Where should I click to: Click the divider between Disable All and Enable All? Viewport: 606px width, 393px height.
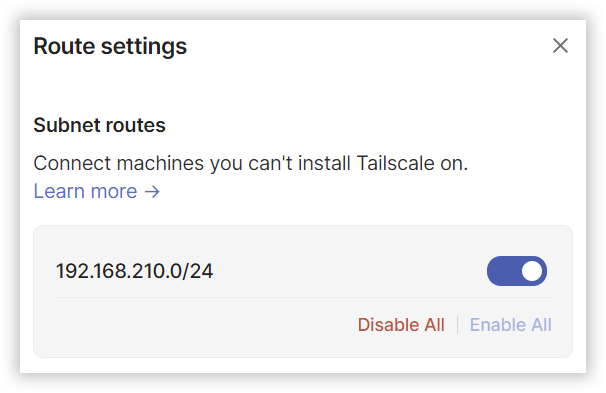point(457,325)
